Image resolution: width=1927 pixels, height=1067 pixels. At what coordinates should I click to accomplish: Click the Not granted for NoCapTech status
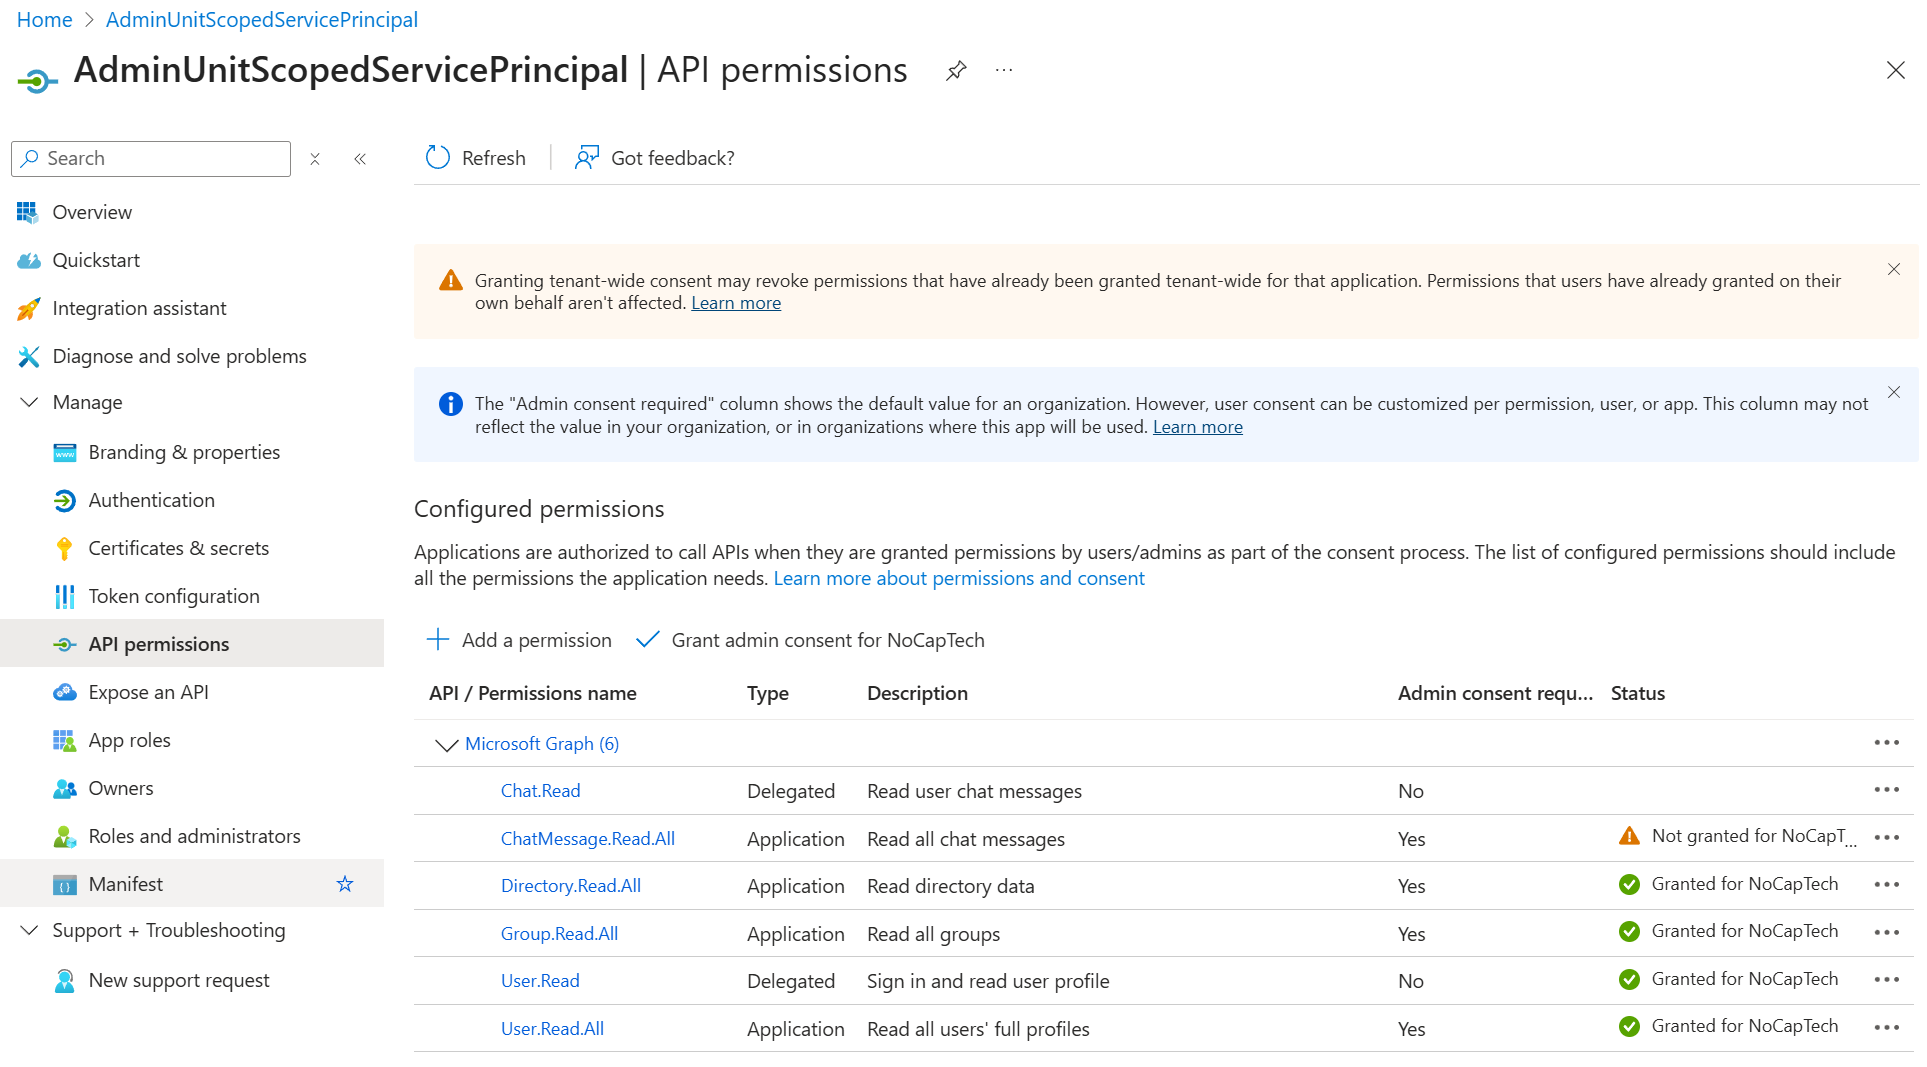pyautogui.click(x=1737, y=836)
